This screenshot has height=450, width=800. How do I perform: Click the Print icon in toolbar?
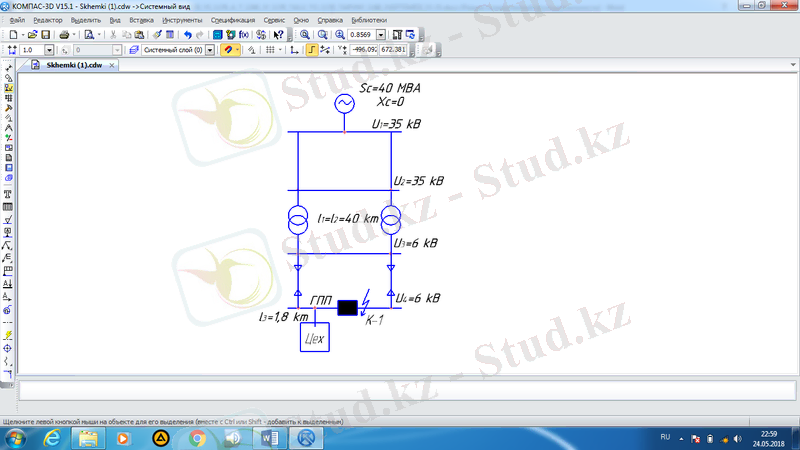coord(63,34)
